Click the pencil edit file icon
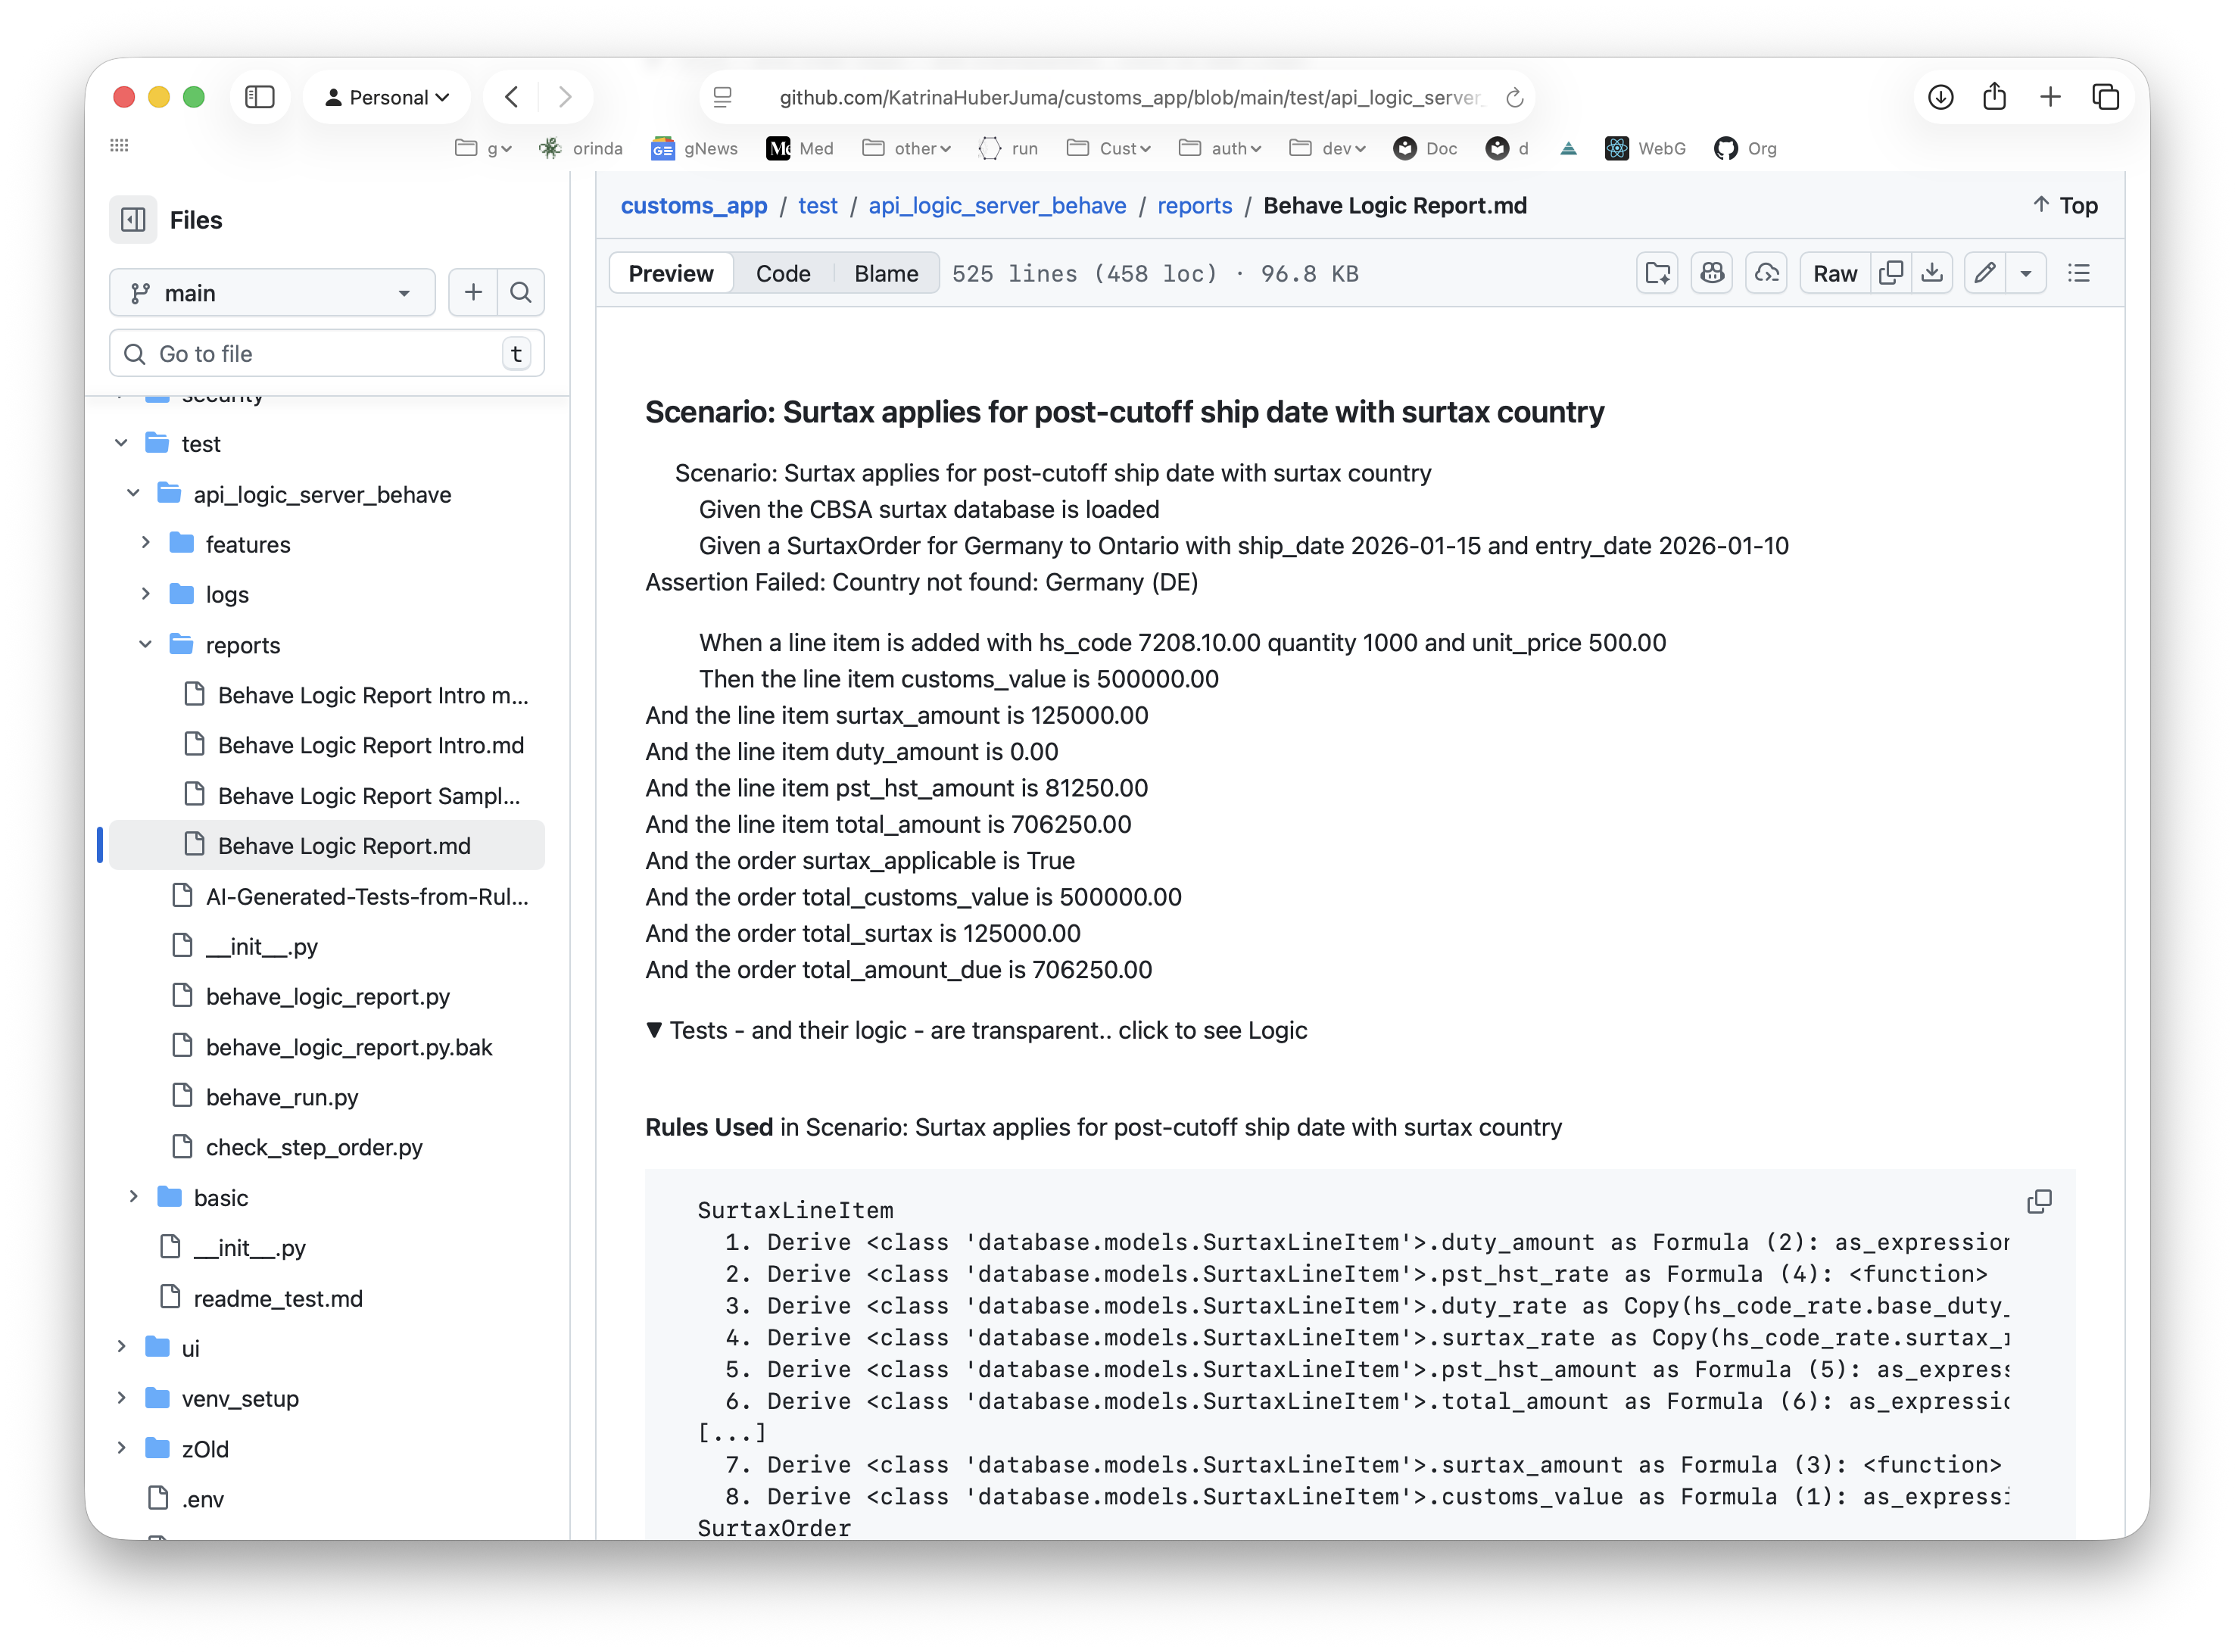This screenshot has height=1652, width=2235. [x=1985, y=273]
